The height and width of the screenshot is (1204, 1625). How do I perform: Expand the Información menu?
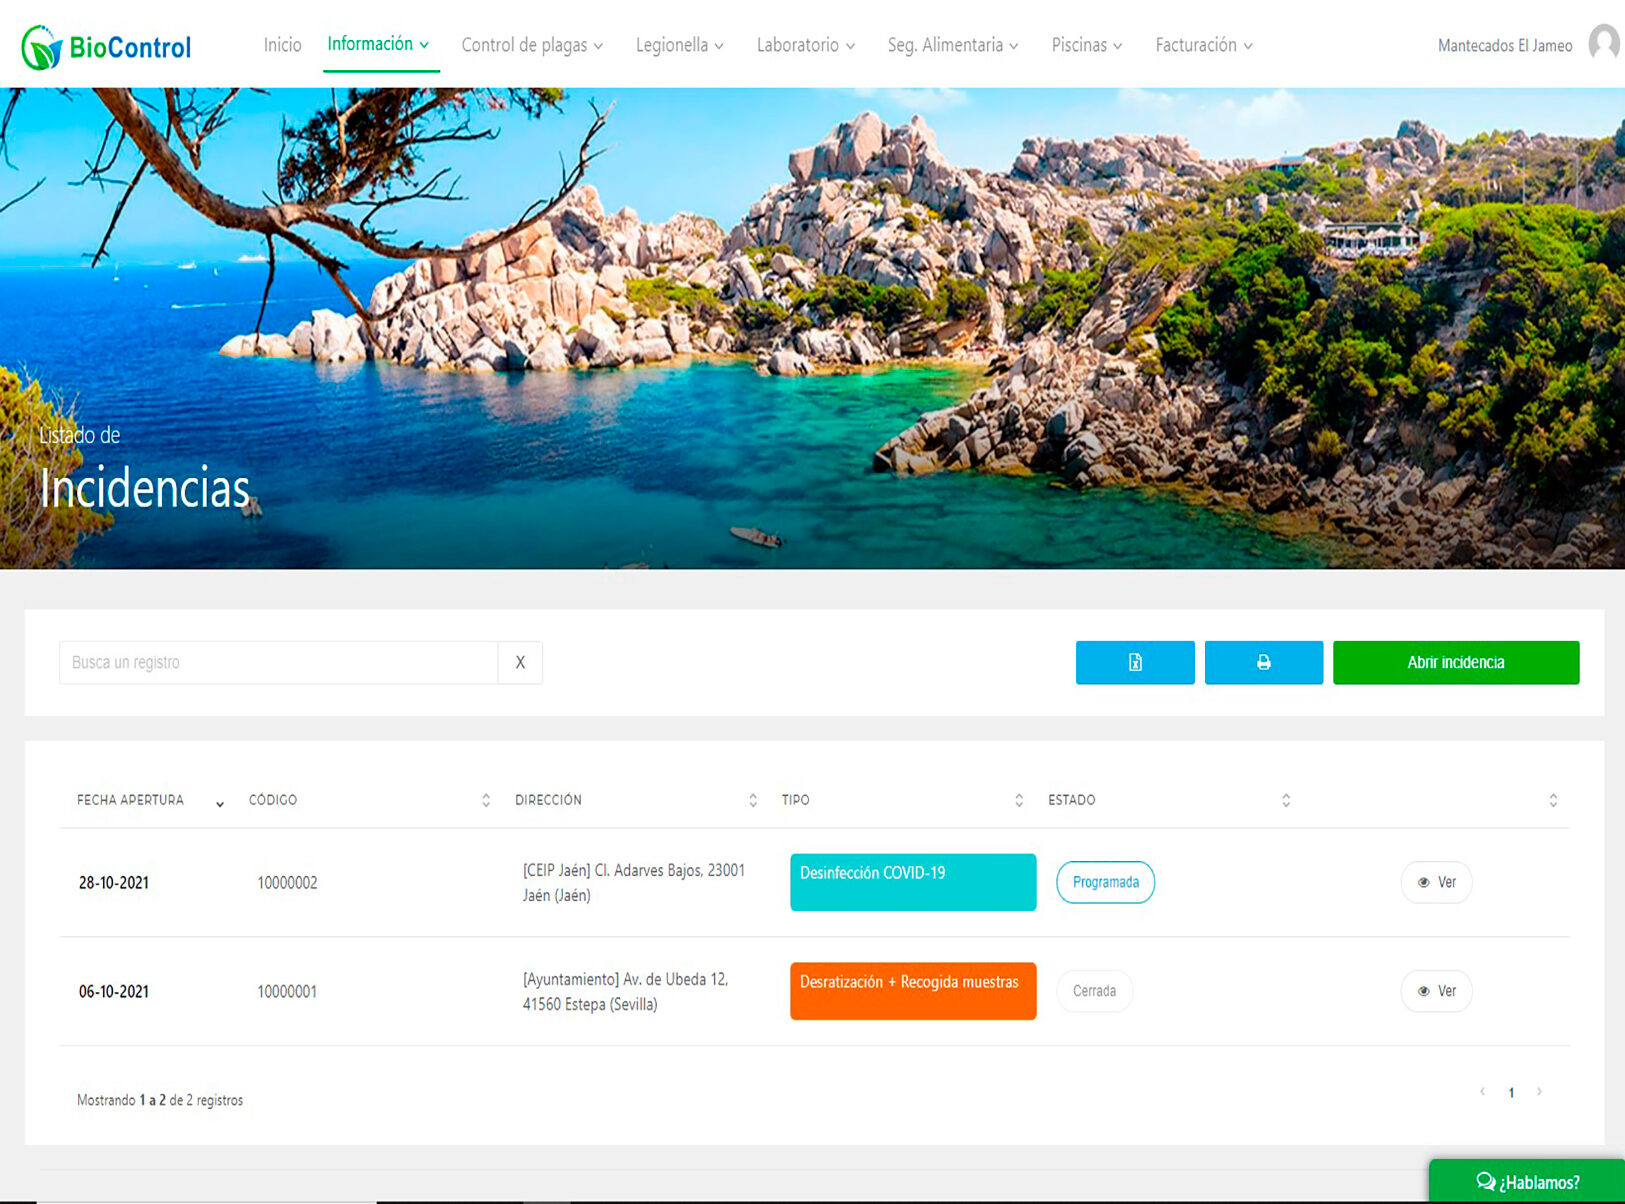click(379, 44)
